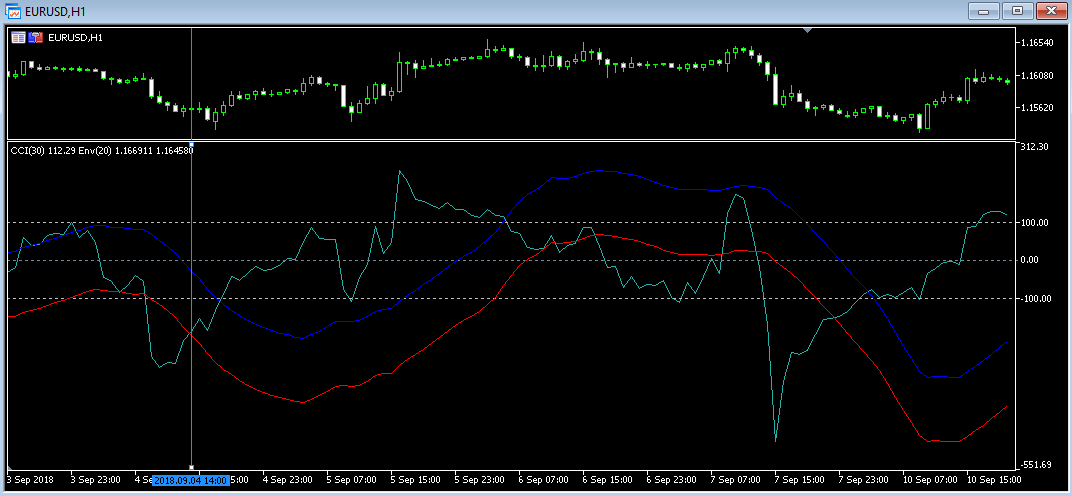The height and width of the screenshot is (496, 1072).
Task: Open the Market Depth panel icon on chart
Action: tap(18, 38)
